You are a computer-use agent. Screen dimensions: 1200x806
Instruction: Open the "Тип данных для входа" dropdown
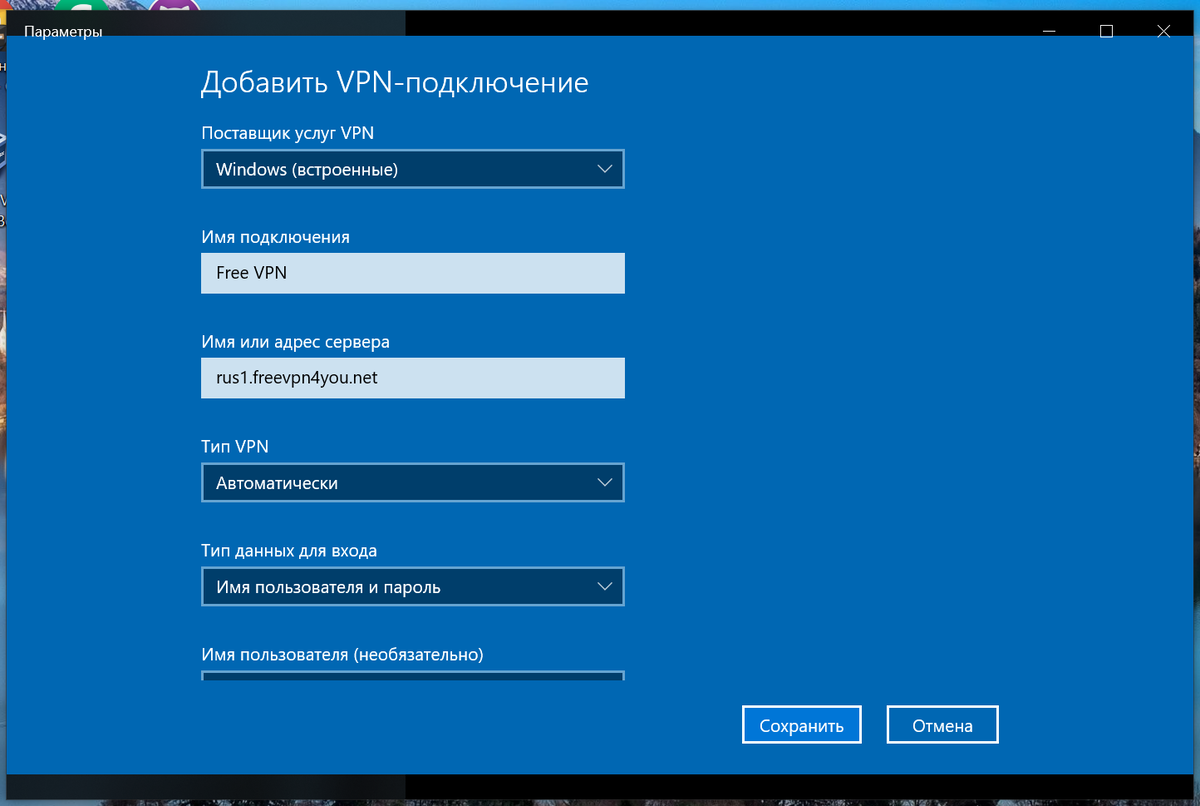(x=412, y=586)
